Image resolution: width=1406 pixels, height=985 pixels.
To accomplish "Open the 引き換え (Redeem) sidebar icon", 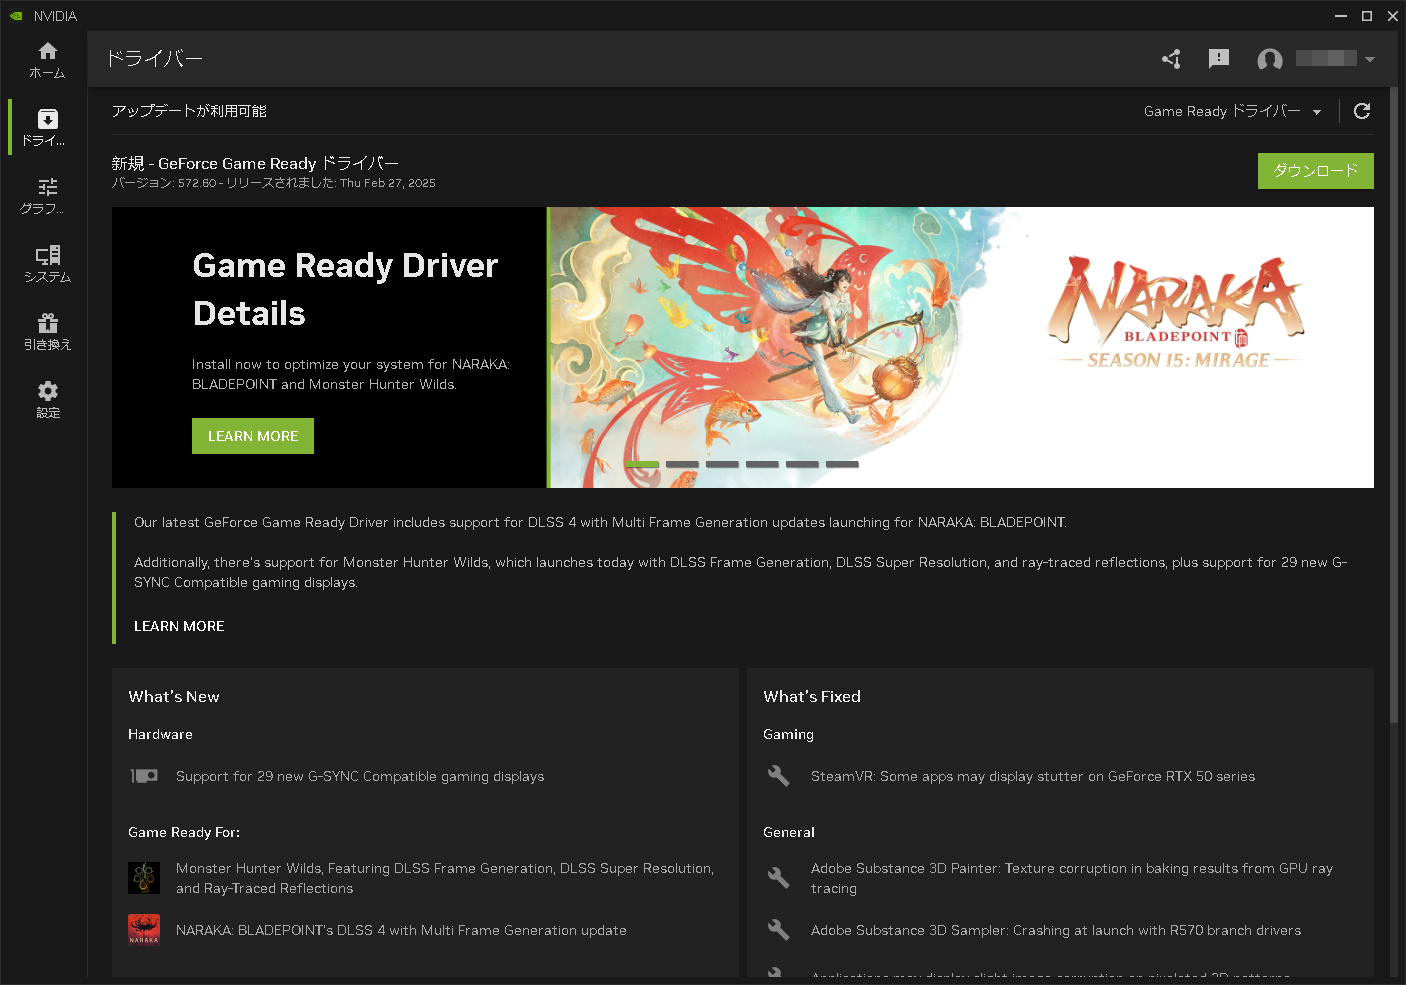I will point(47,330).
